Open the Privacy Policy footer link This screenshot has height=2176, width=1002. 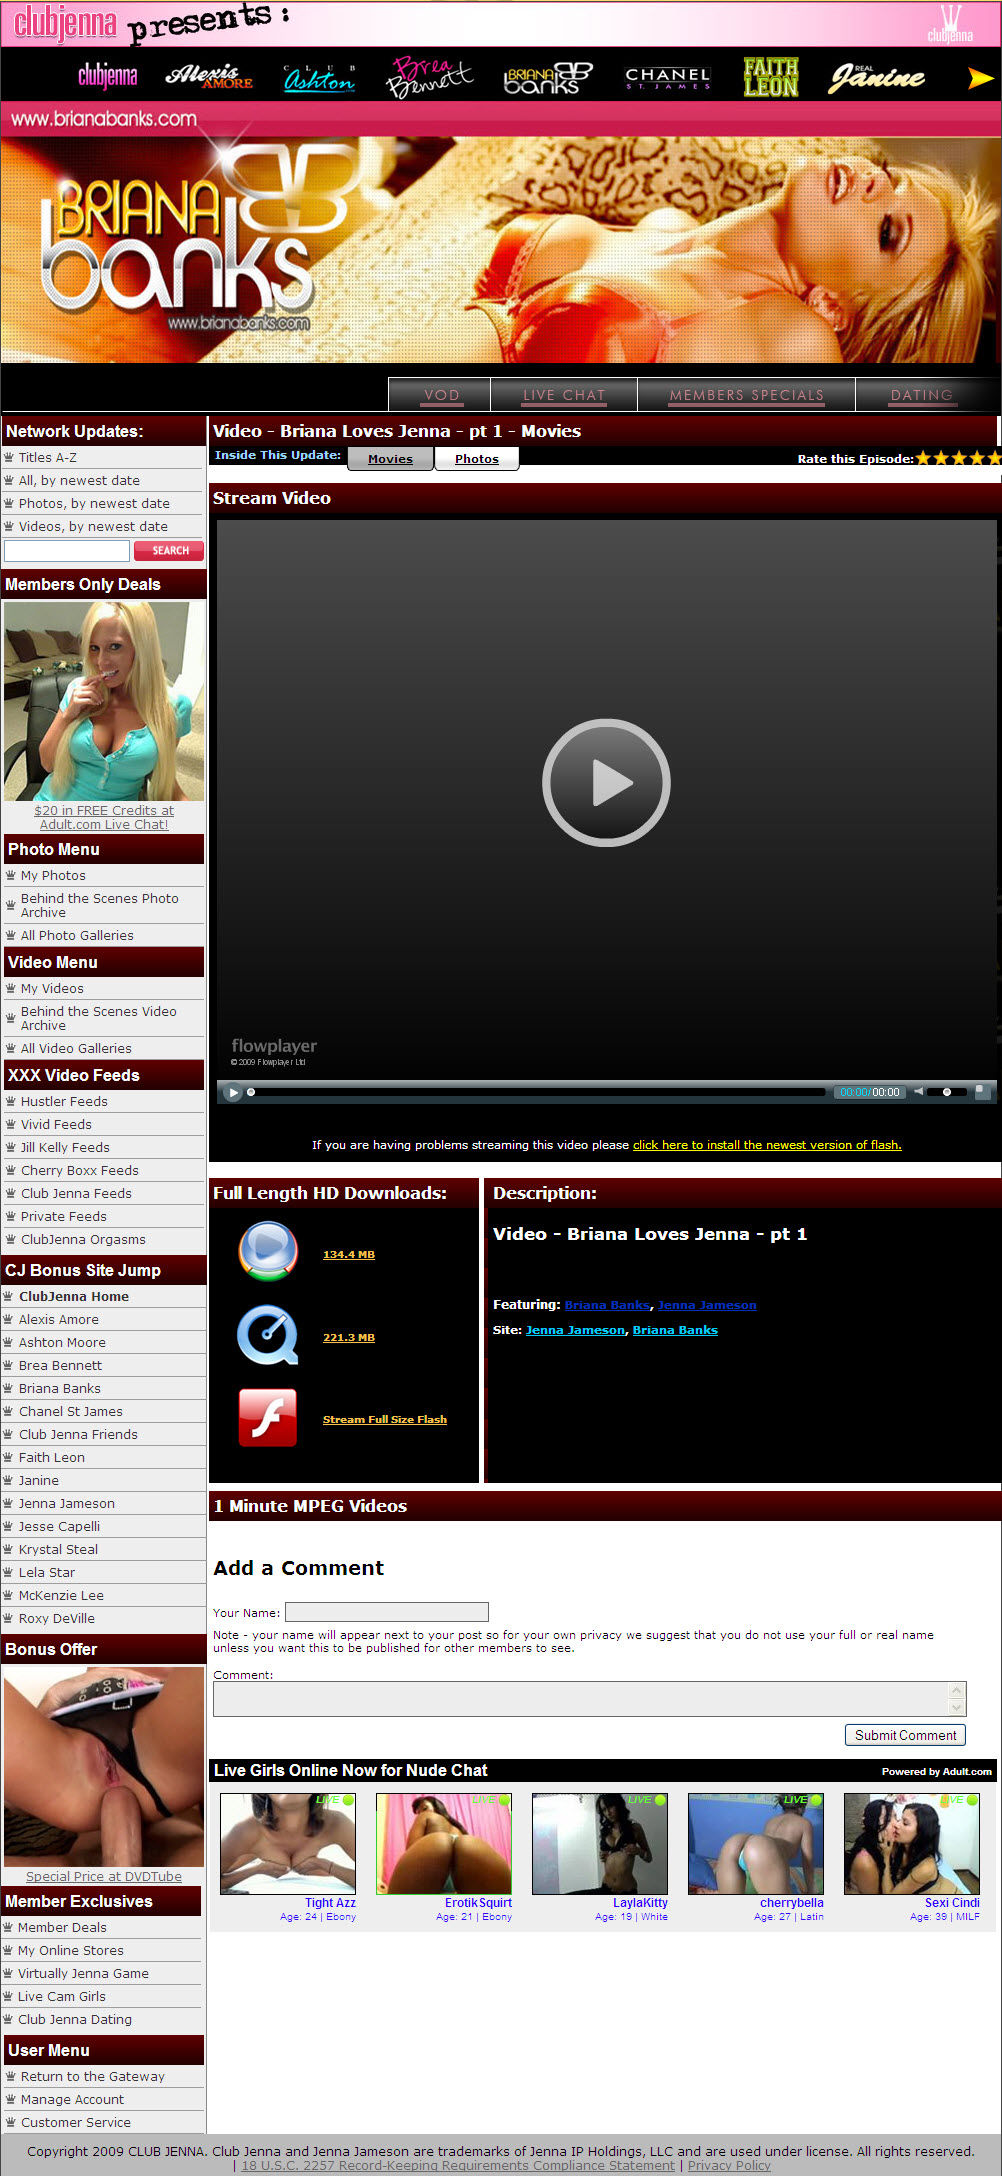coord(729,2165)
